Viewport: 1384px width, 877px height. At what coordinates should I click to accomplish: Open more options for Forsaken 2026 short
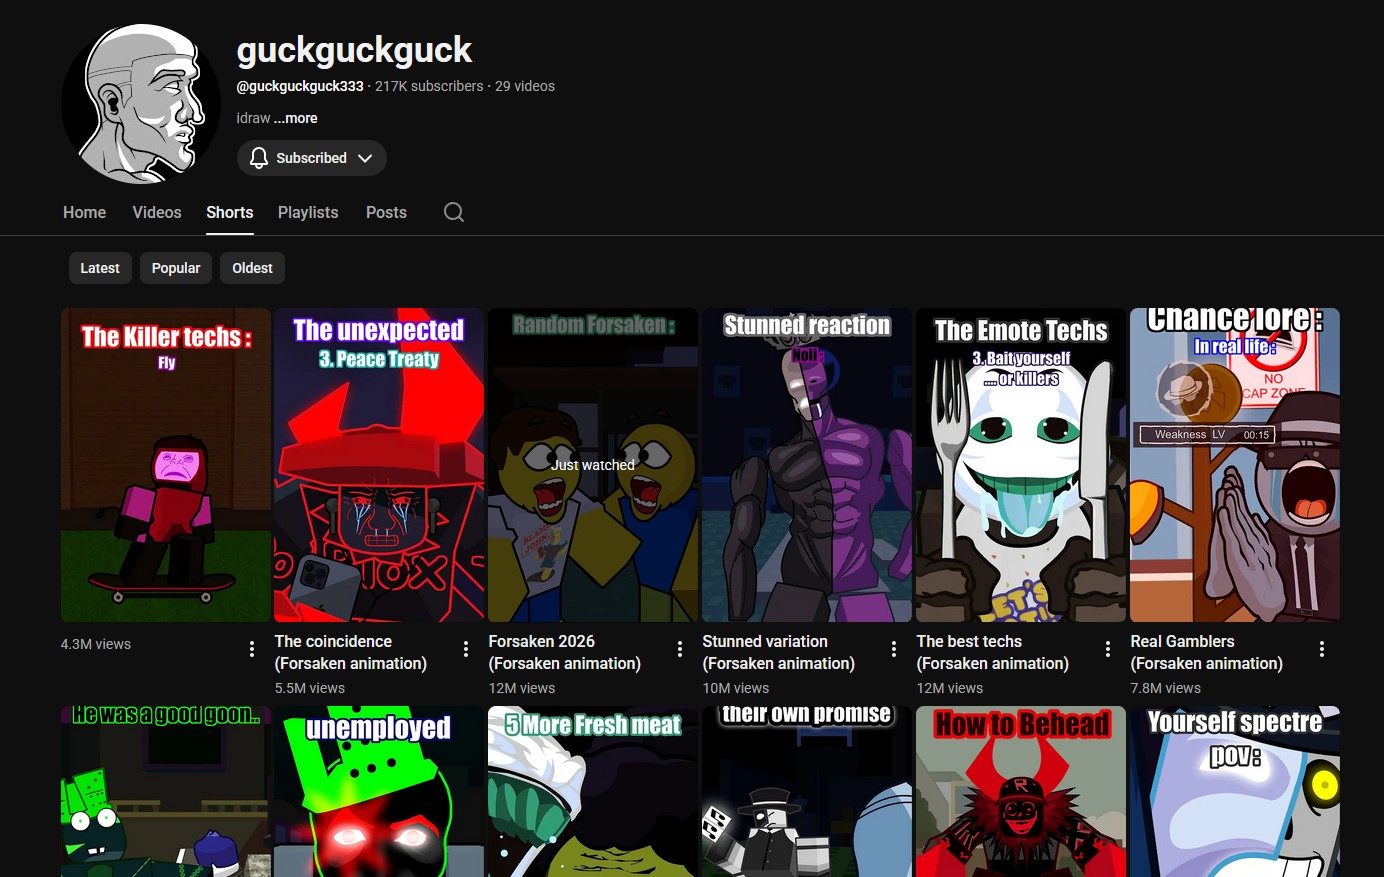tap(680, 649)
